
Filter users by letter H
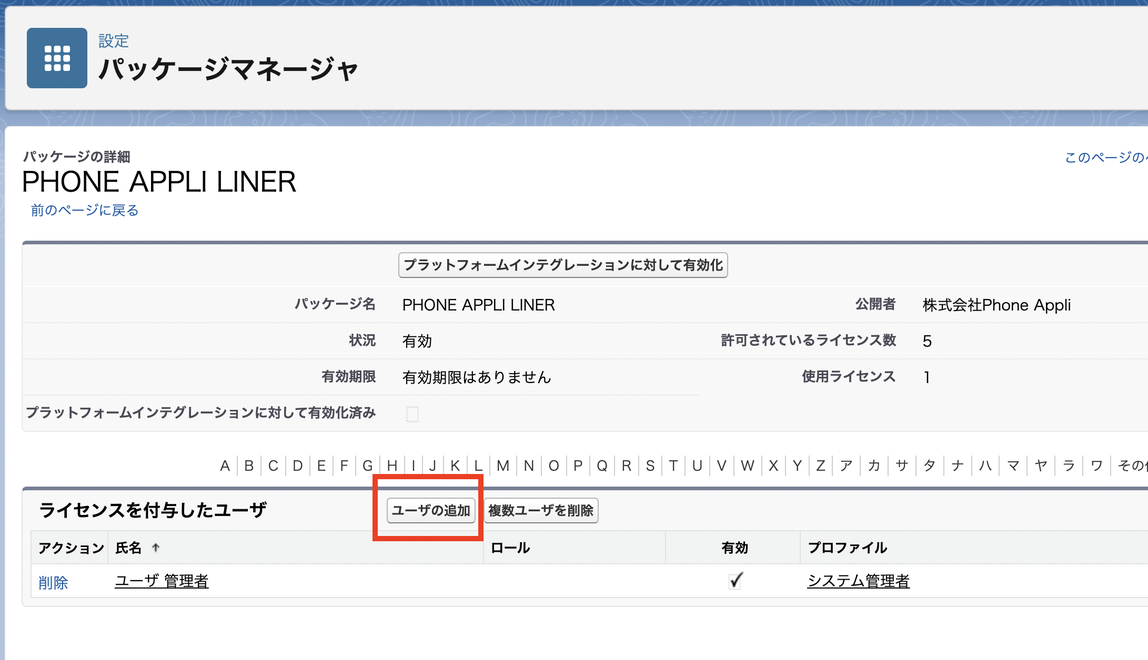click(x=392, y=466)
